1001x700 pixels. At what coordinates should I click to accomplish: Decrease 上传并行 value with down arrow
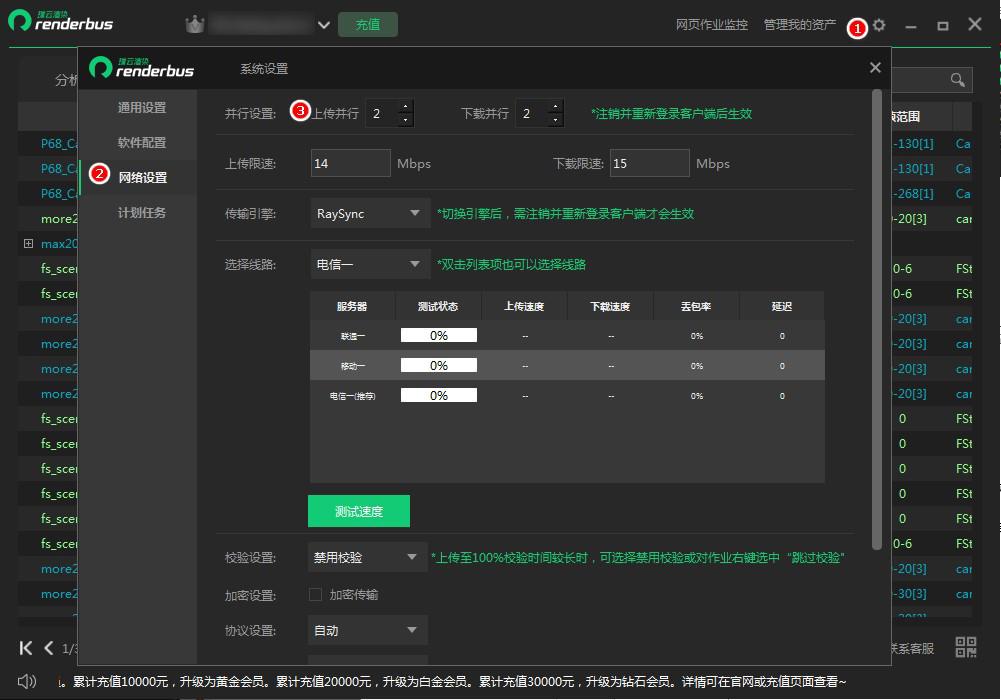coord(405,120)
